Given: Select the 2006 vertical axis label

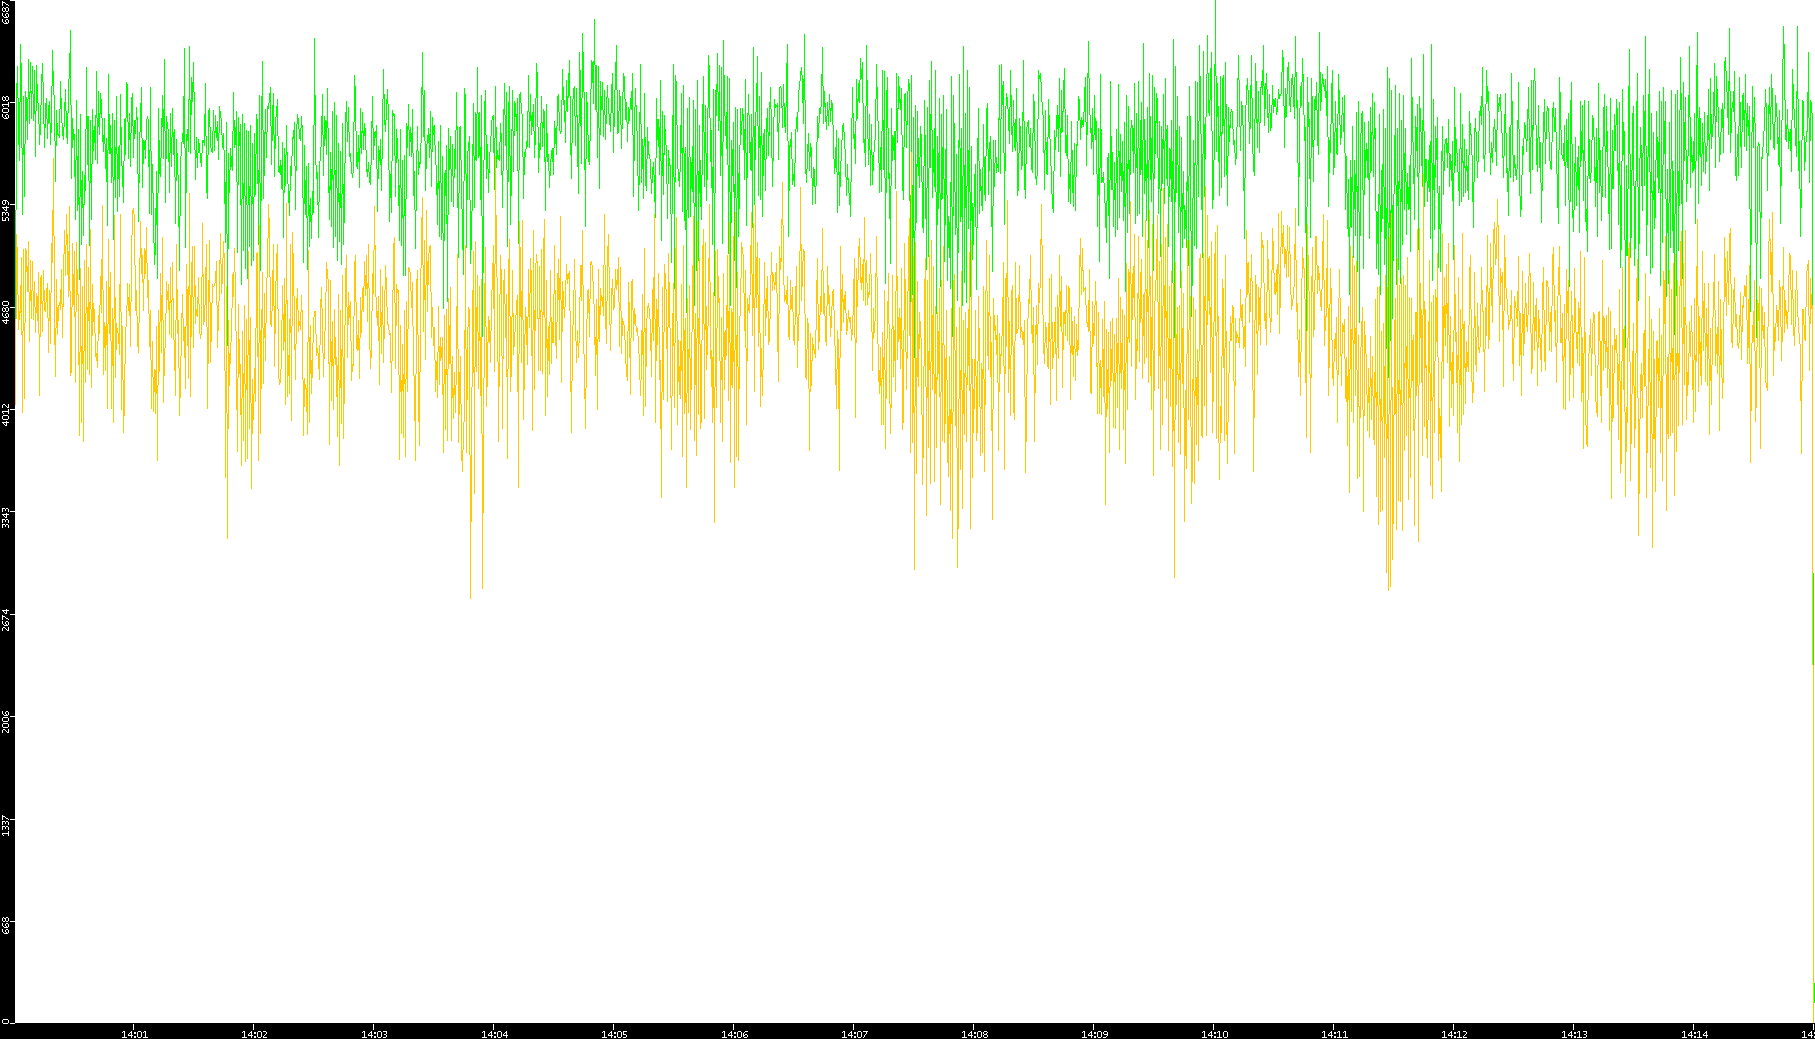Looking at the screenshot, I should [6, 721].
